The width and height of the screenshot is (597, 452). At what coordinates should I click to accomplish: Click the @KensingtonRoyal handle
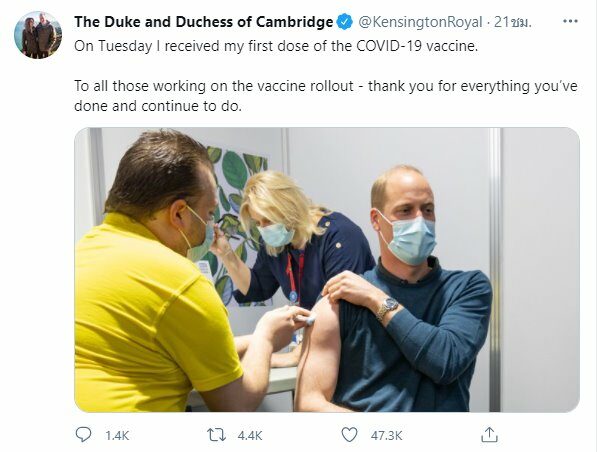[420, 22]
